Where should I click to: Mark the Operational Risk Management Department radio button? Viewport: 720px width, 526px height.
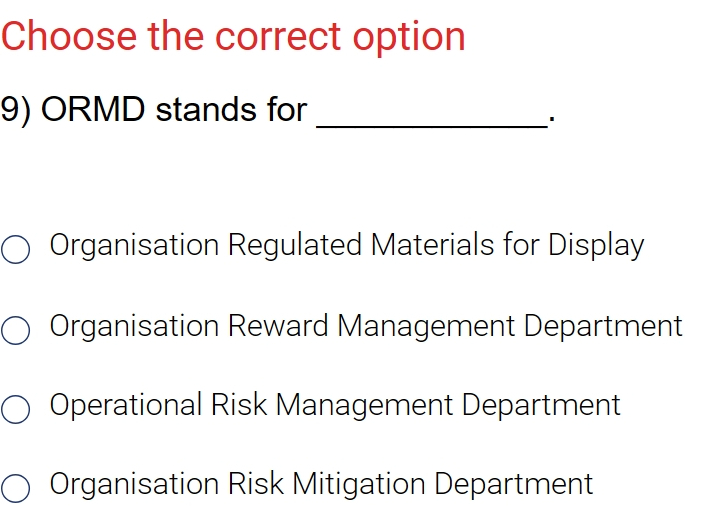(x=16, y=409)
